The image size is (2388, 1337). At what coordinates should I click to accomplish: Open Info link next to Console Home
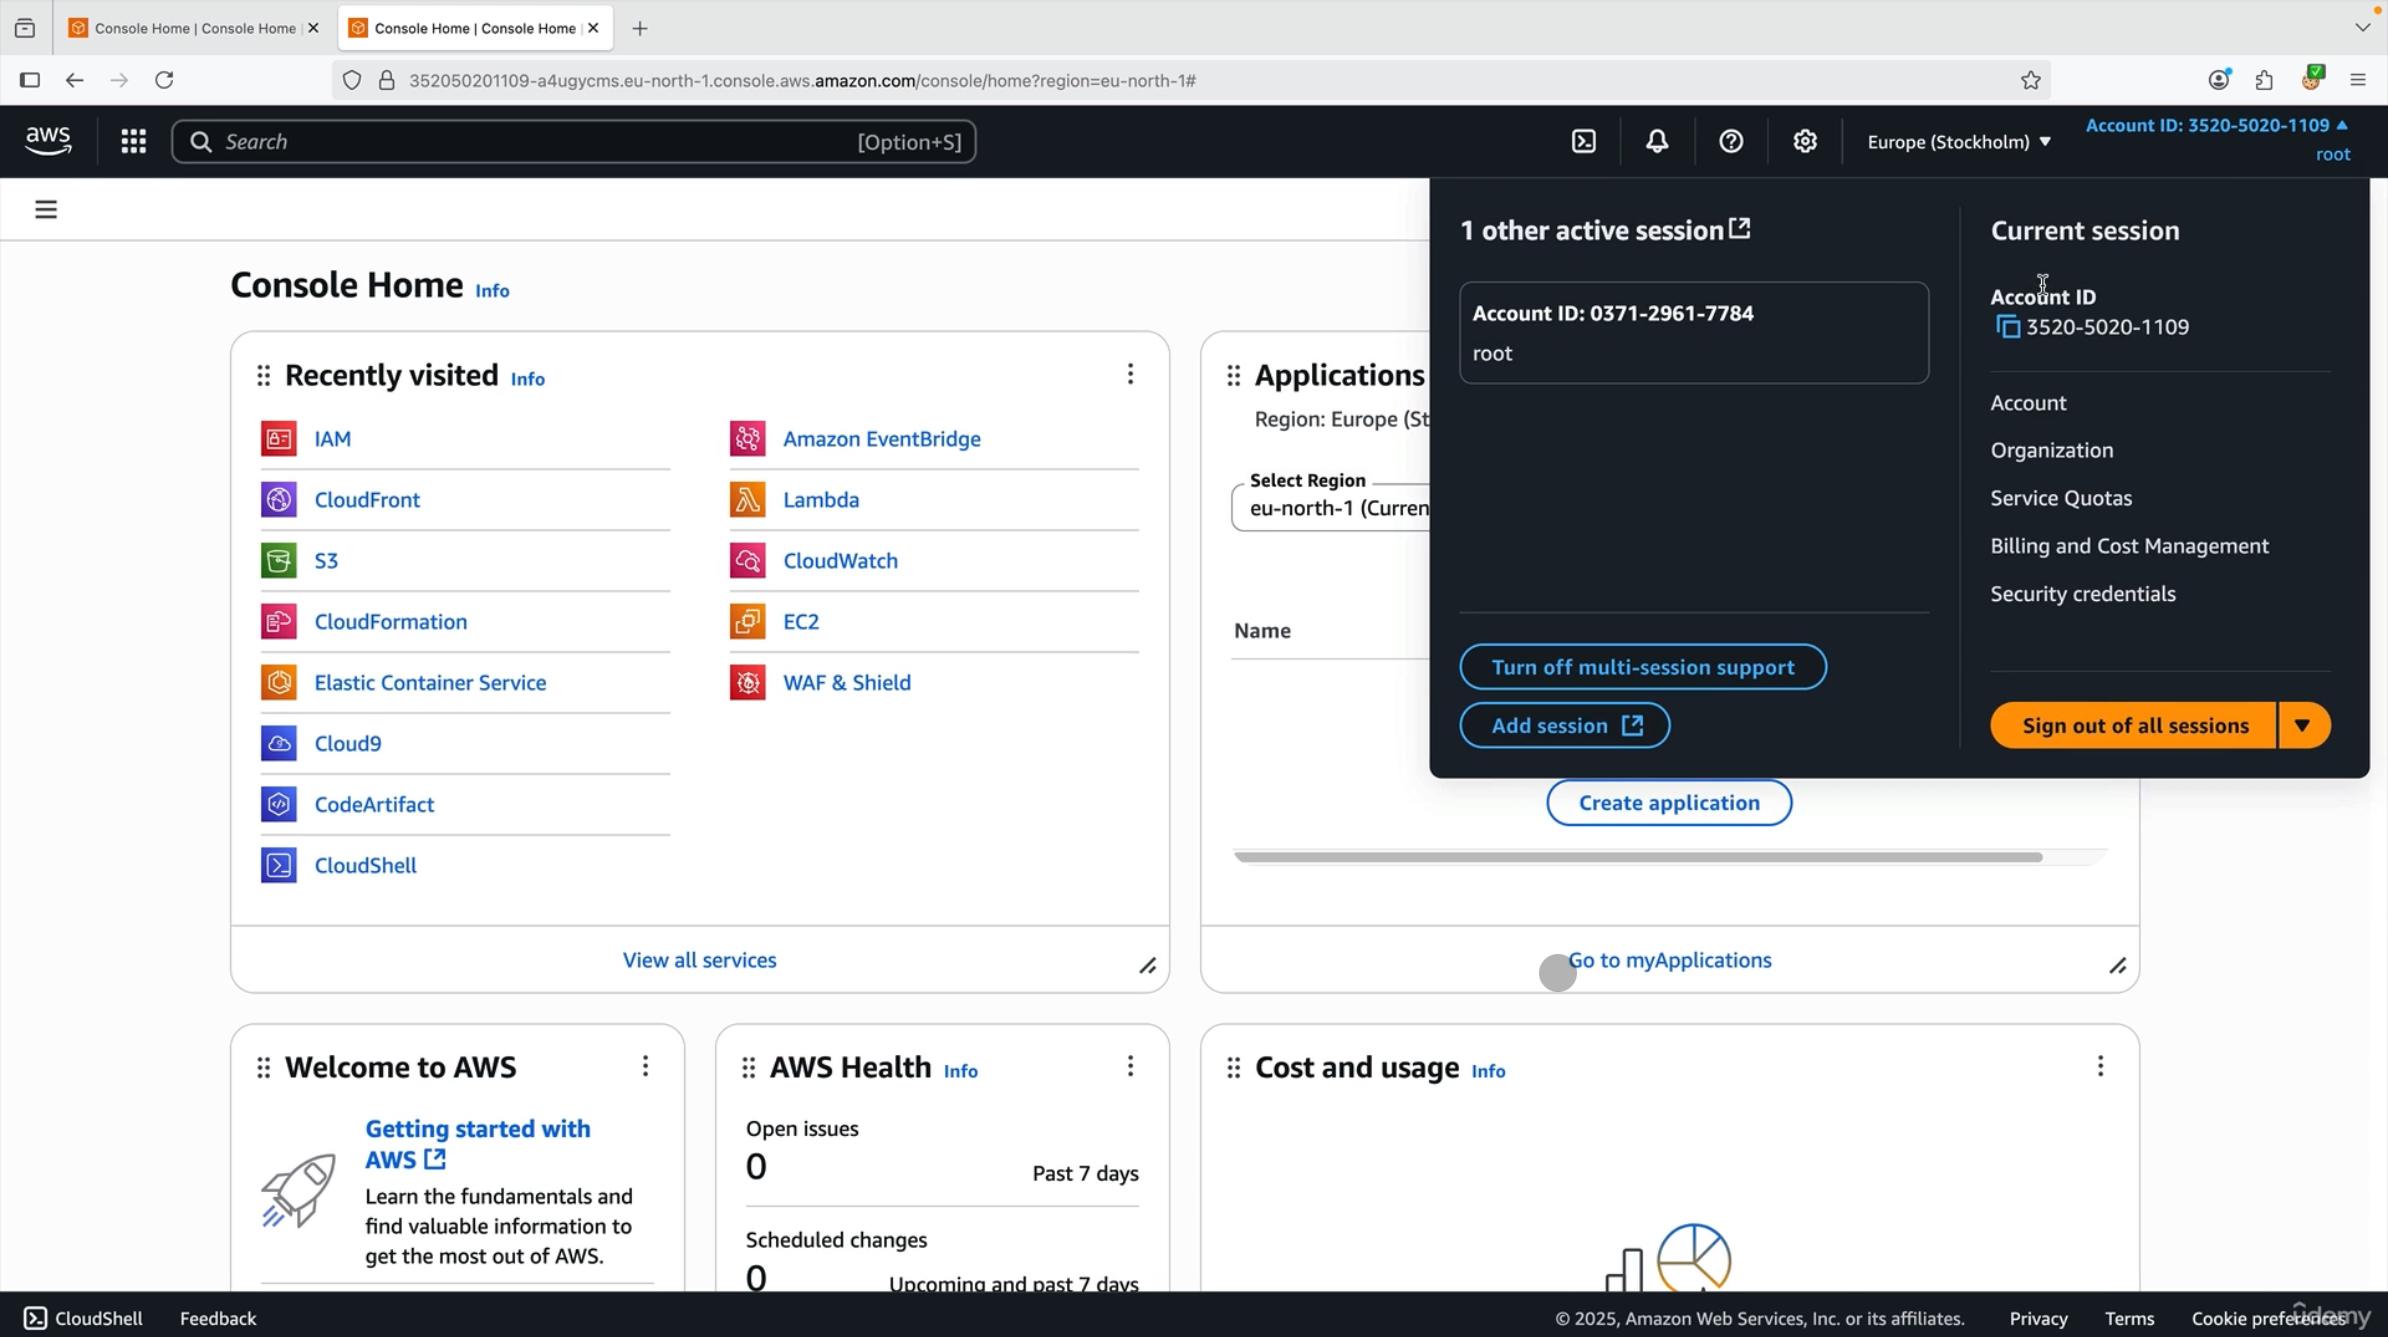click(492, 291)
